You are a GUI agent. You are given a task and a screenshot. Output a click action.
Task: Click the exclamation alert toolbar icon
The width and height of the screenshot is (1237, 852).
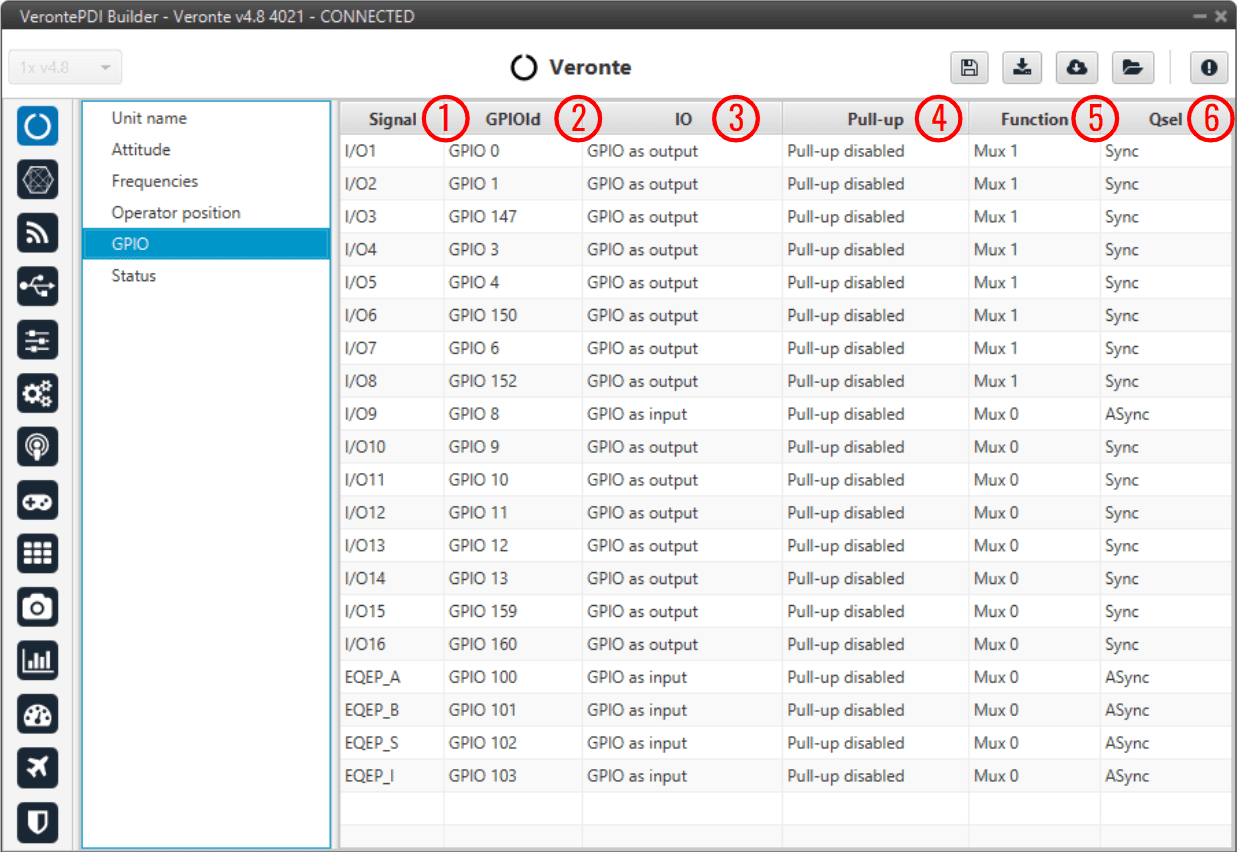[x=1209, y=67]
